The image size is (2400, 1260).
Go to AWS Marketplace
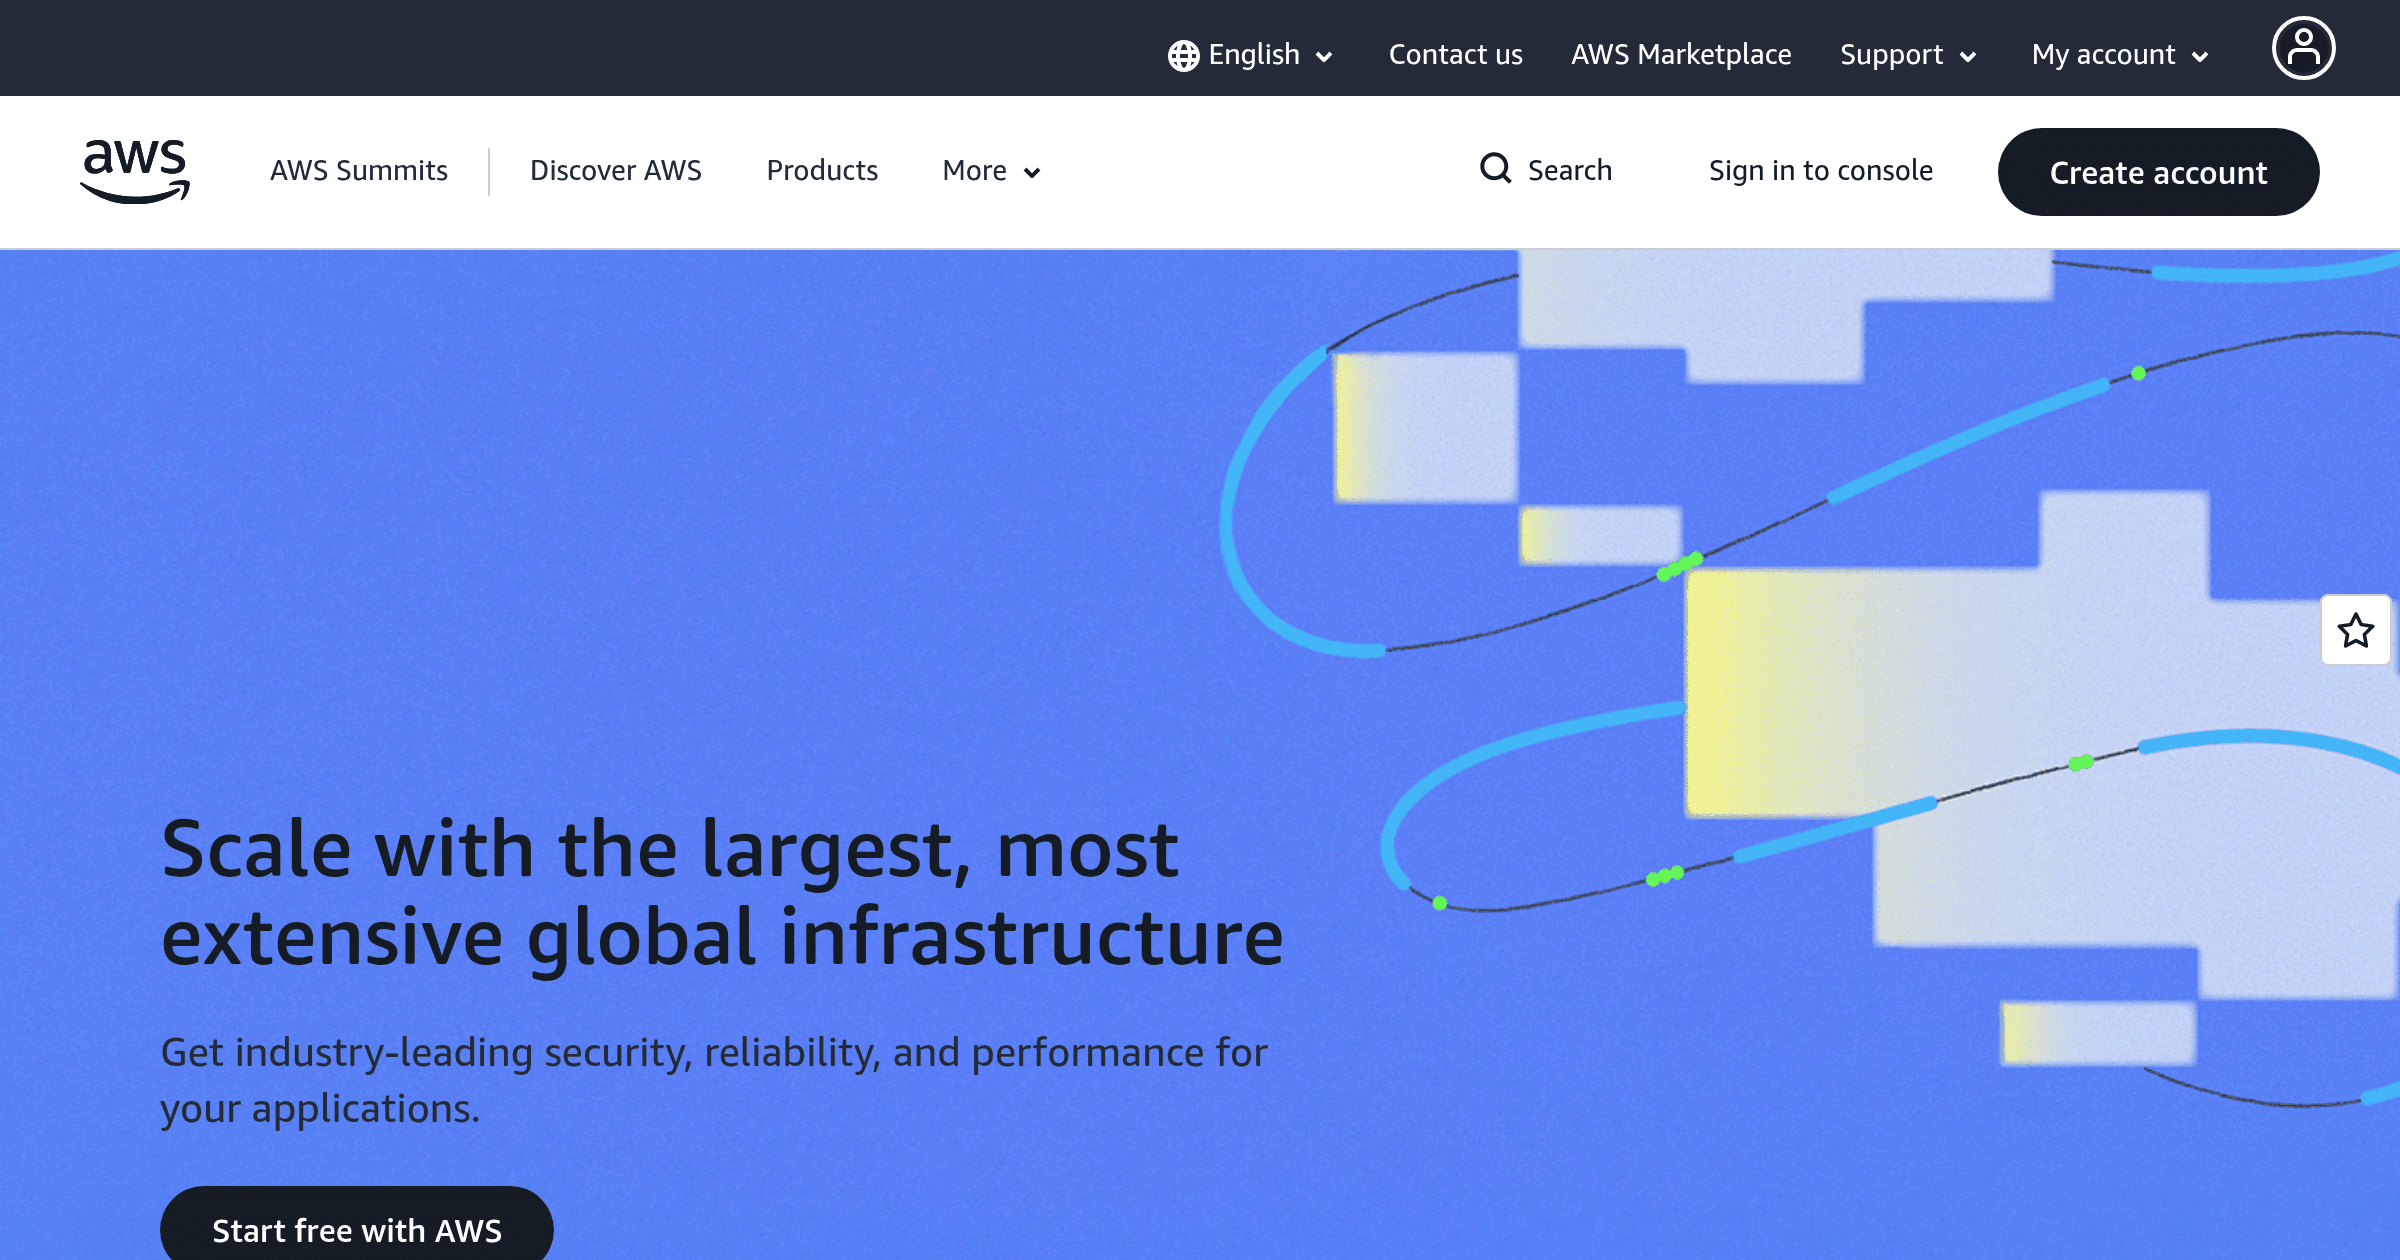[x=1681, y=55]
